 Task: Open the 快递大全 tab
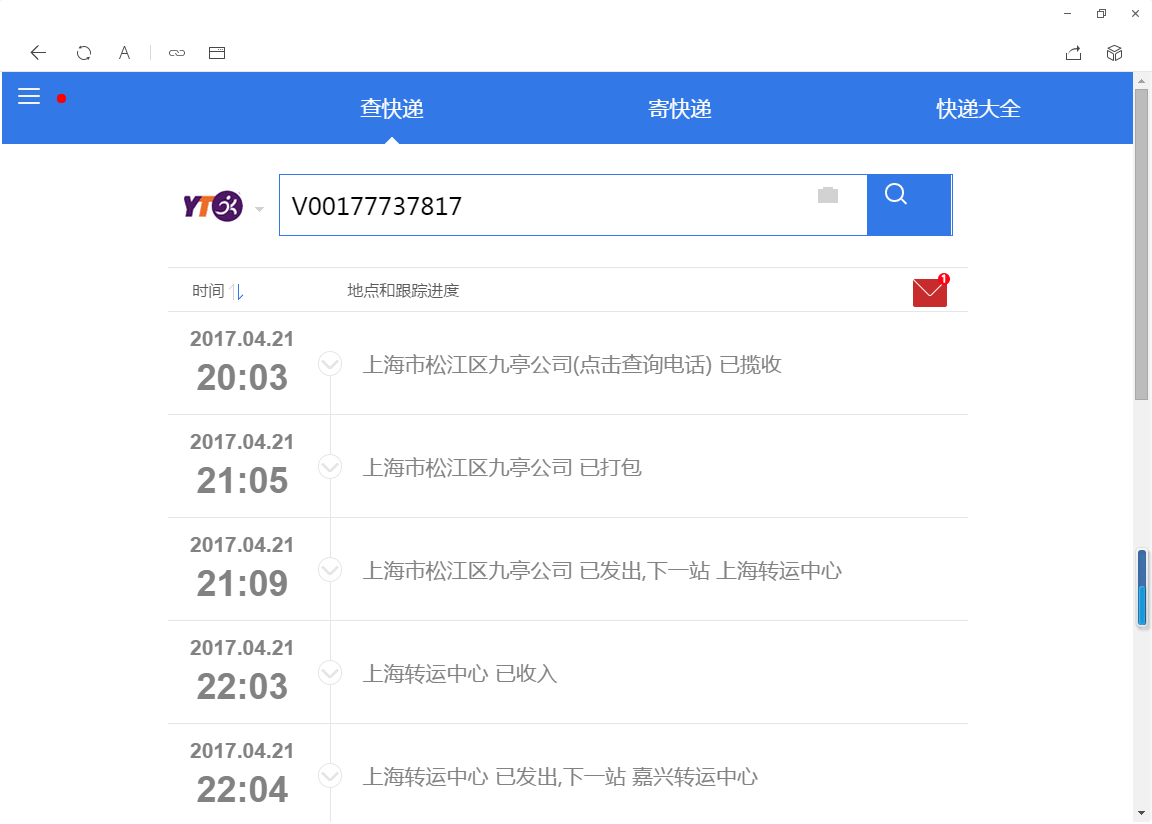click(x=978, y=109)
